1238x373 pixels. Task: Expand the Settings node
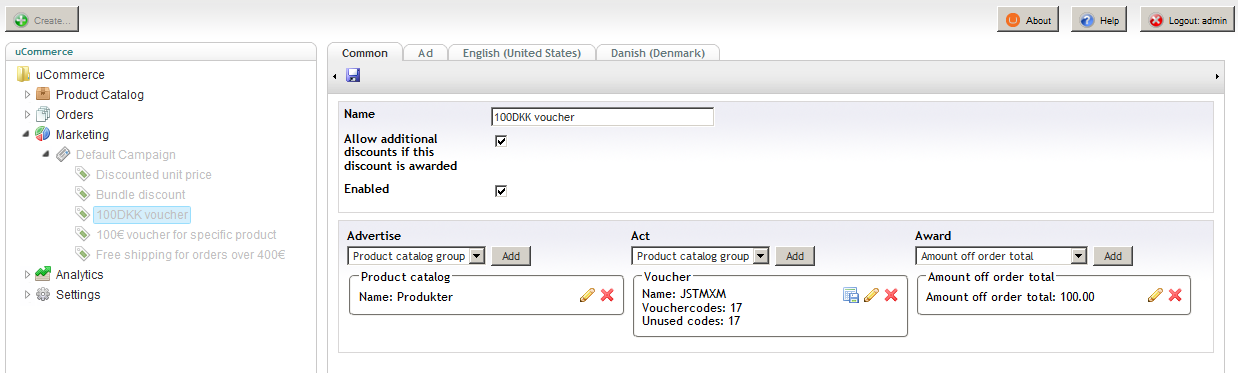(x=28, y=294)
